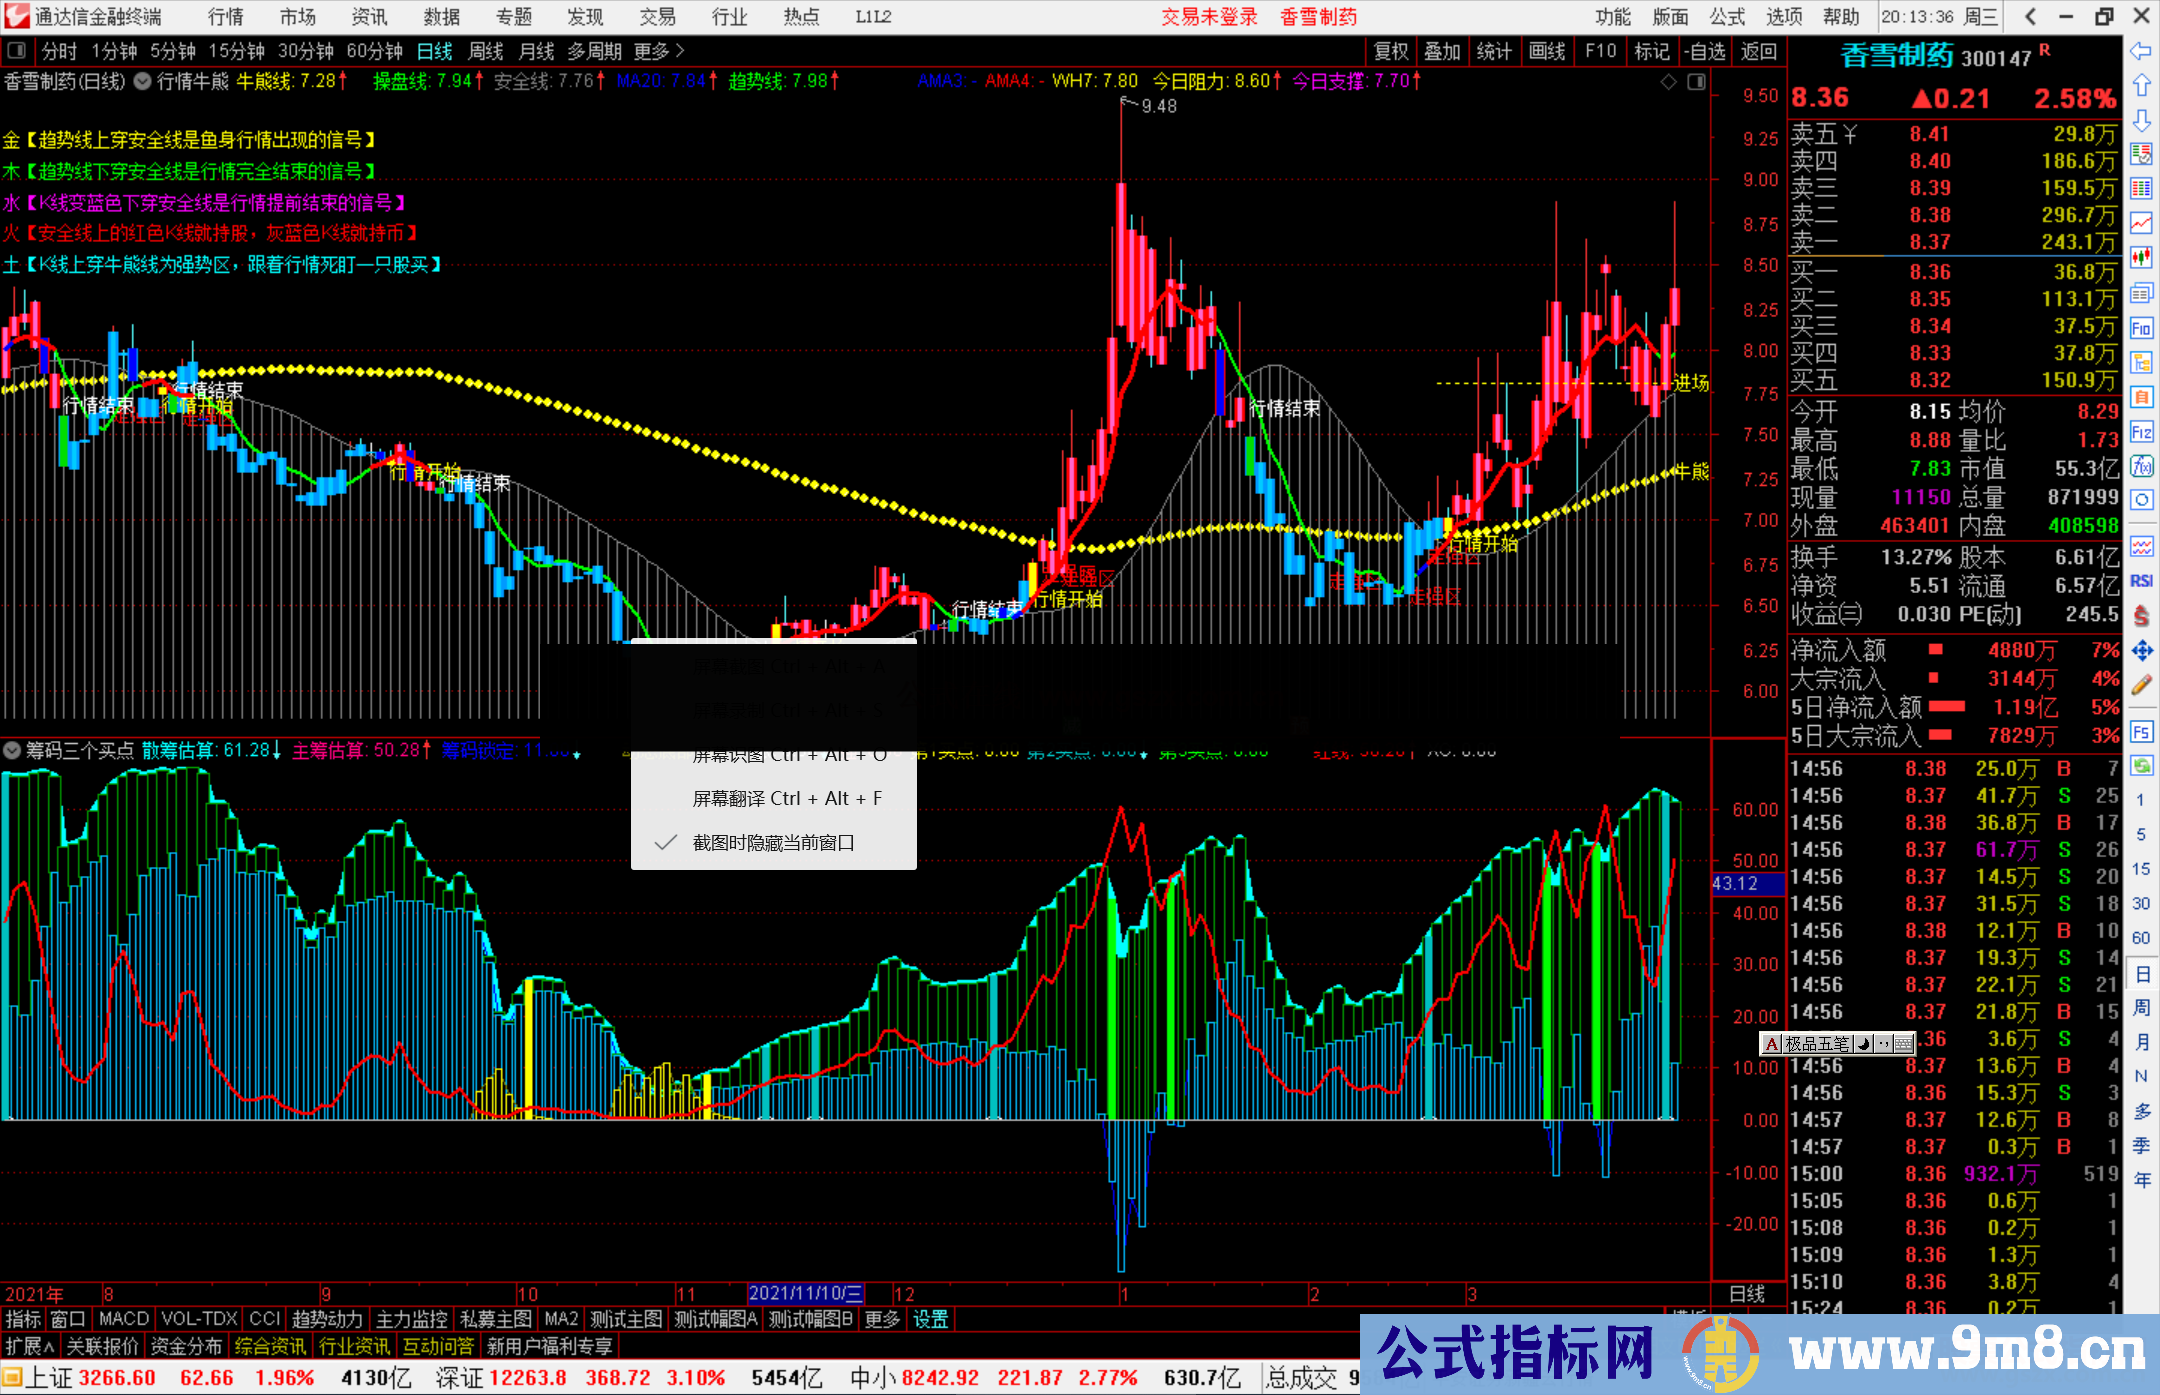Click the back arrow icon in right sidebar
The image size is (2160, 1395).
point(2141,51)
